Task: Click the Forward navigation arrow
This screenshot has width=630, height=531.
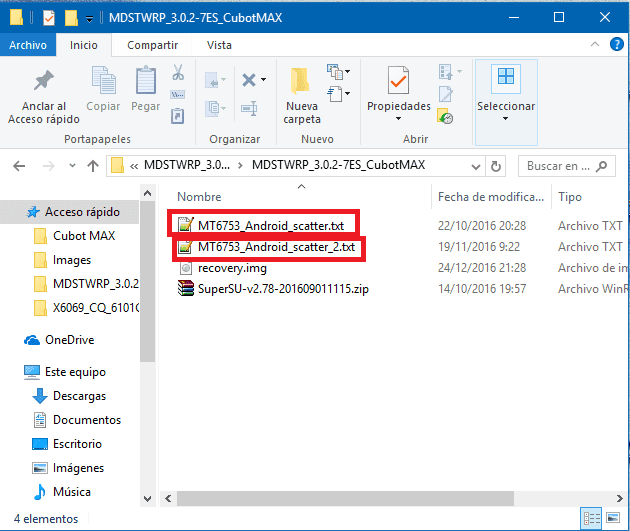Action: [49, 166]
